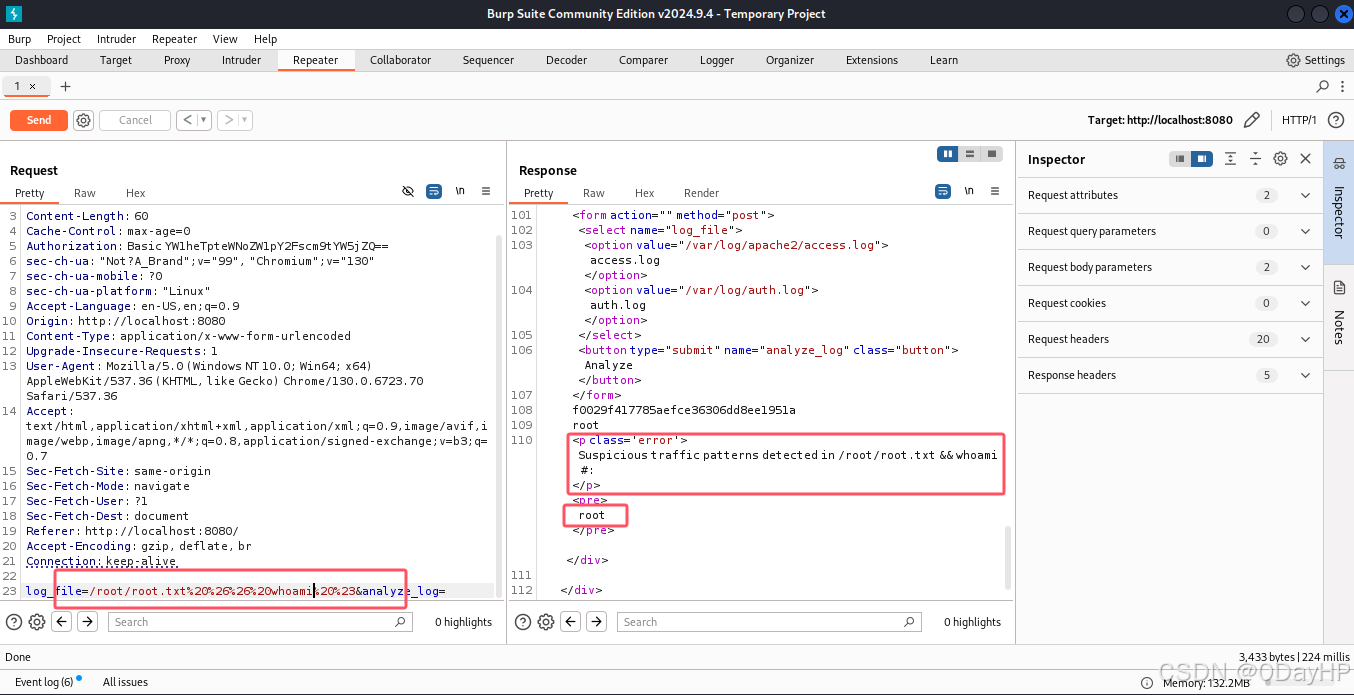
Task: Go to previous request in history
Action: (187, 120)
